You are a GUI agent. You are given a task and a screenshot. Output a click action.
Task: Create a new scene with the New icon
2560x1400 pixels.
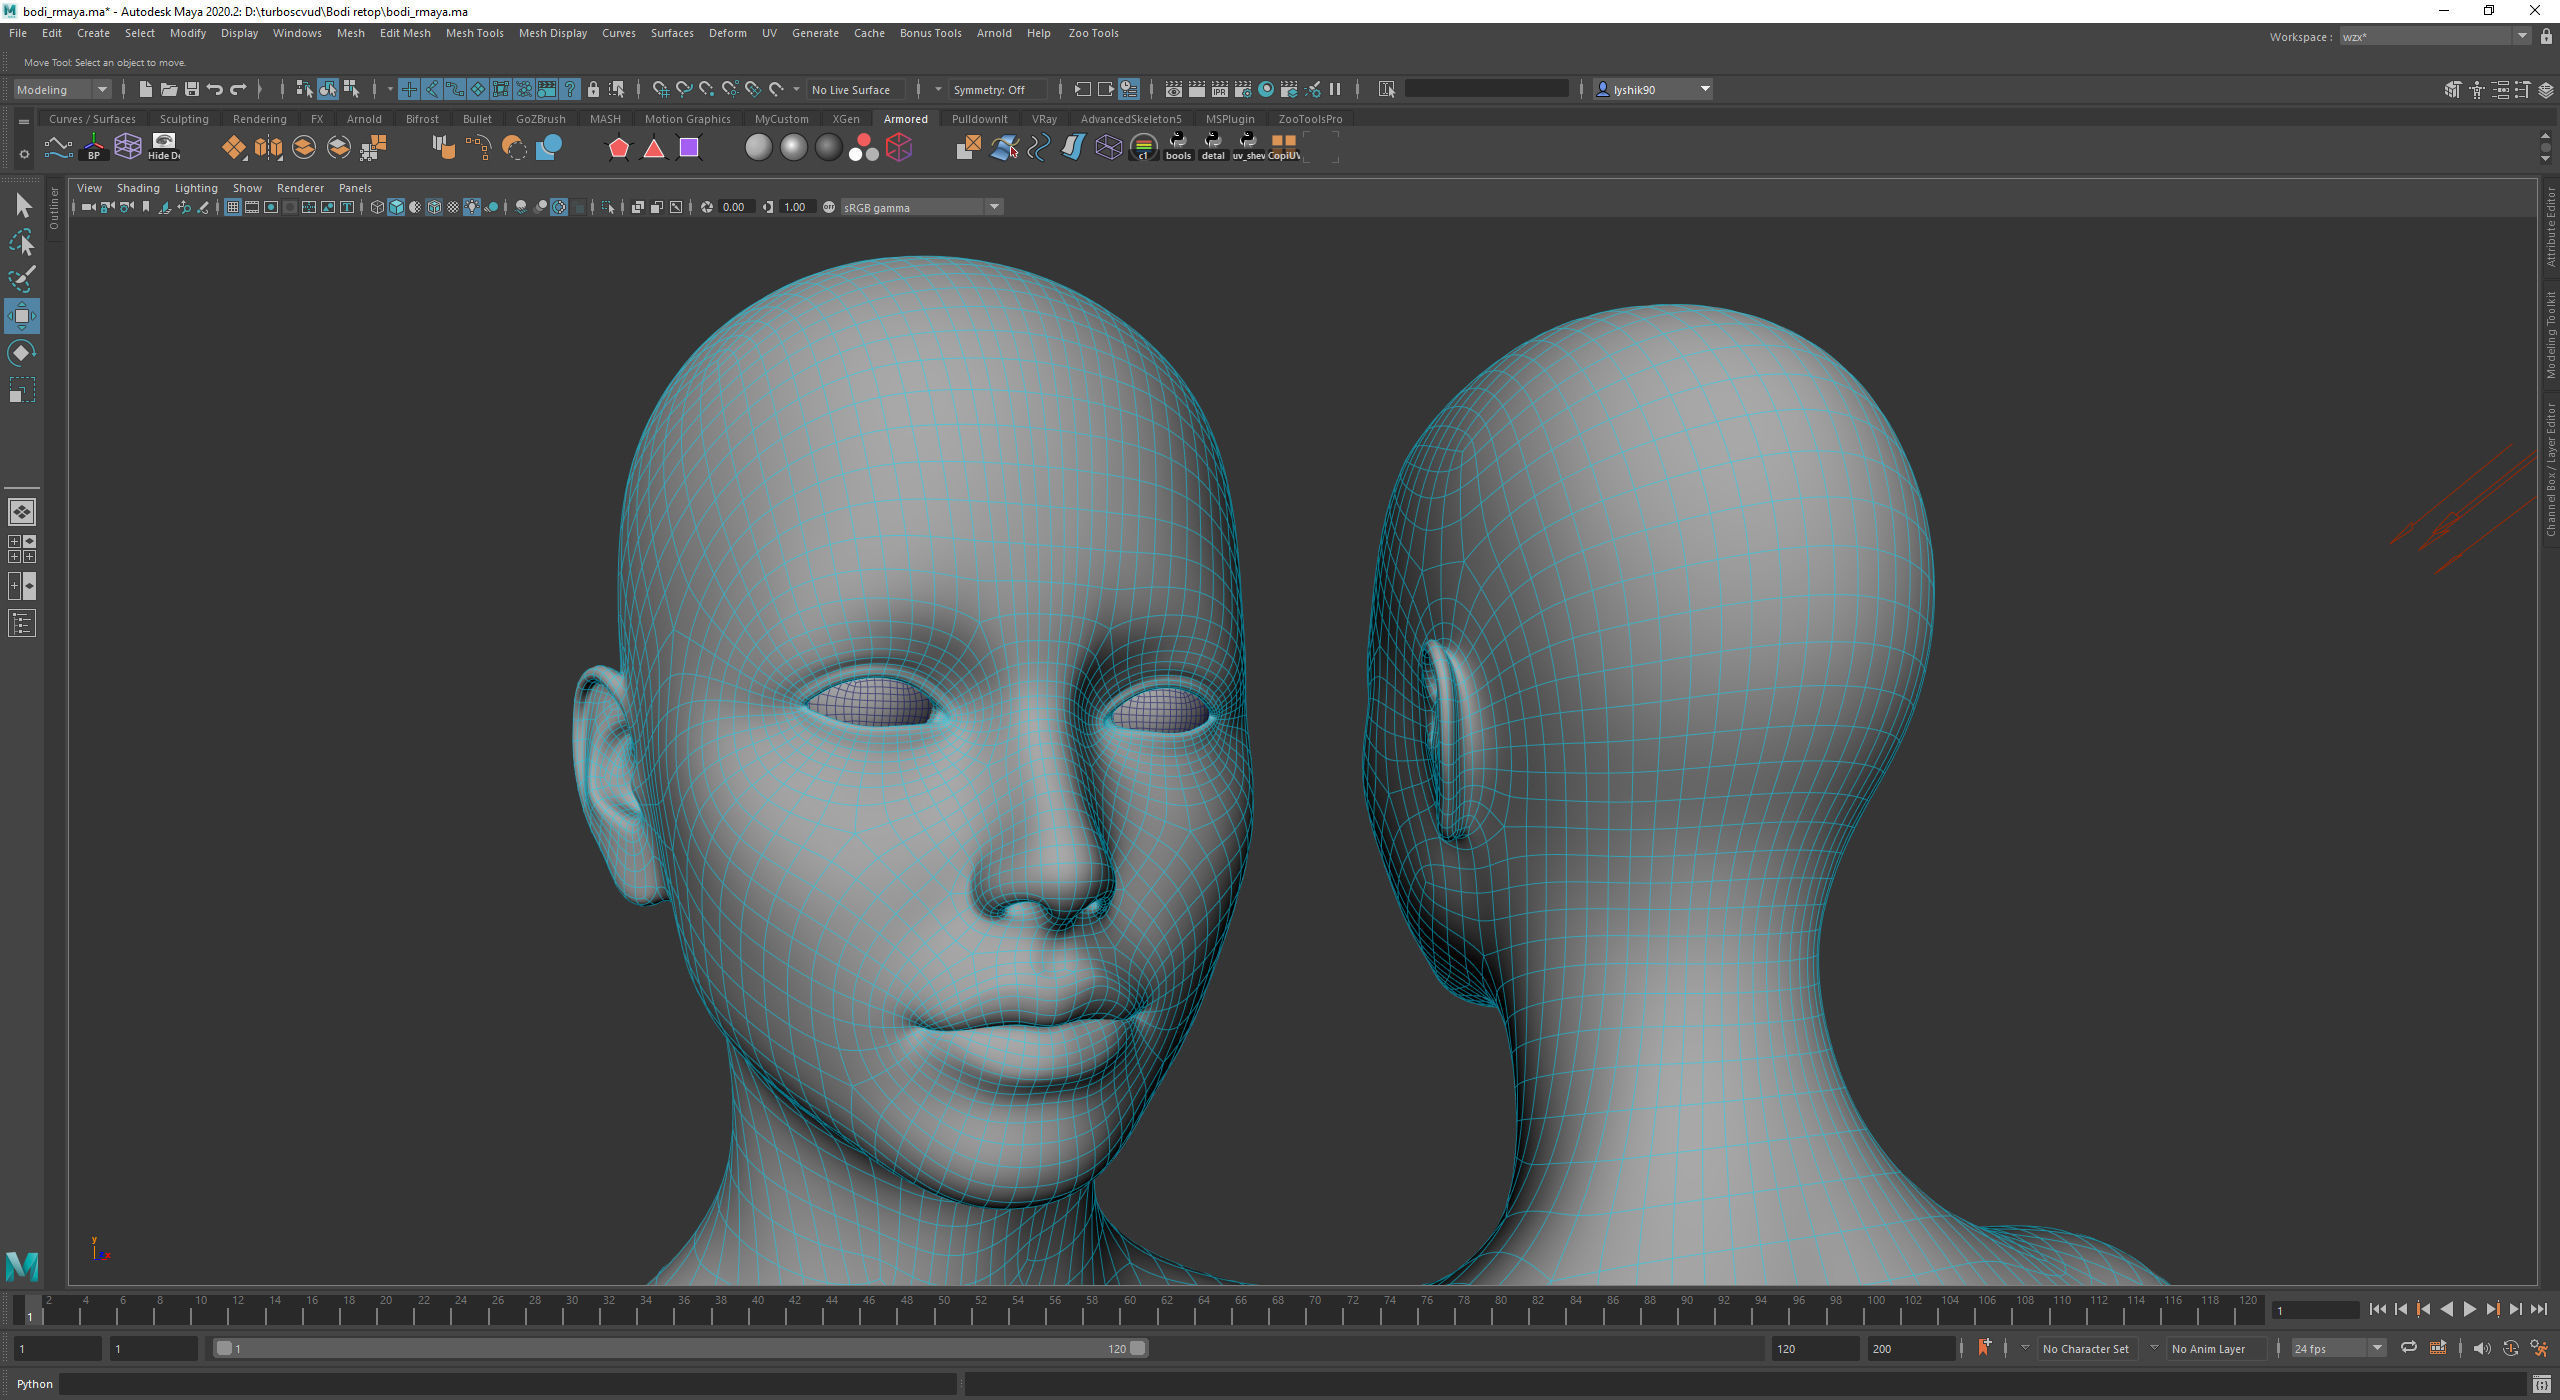pos(145,89)
